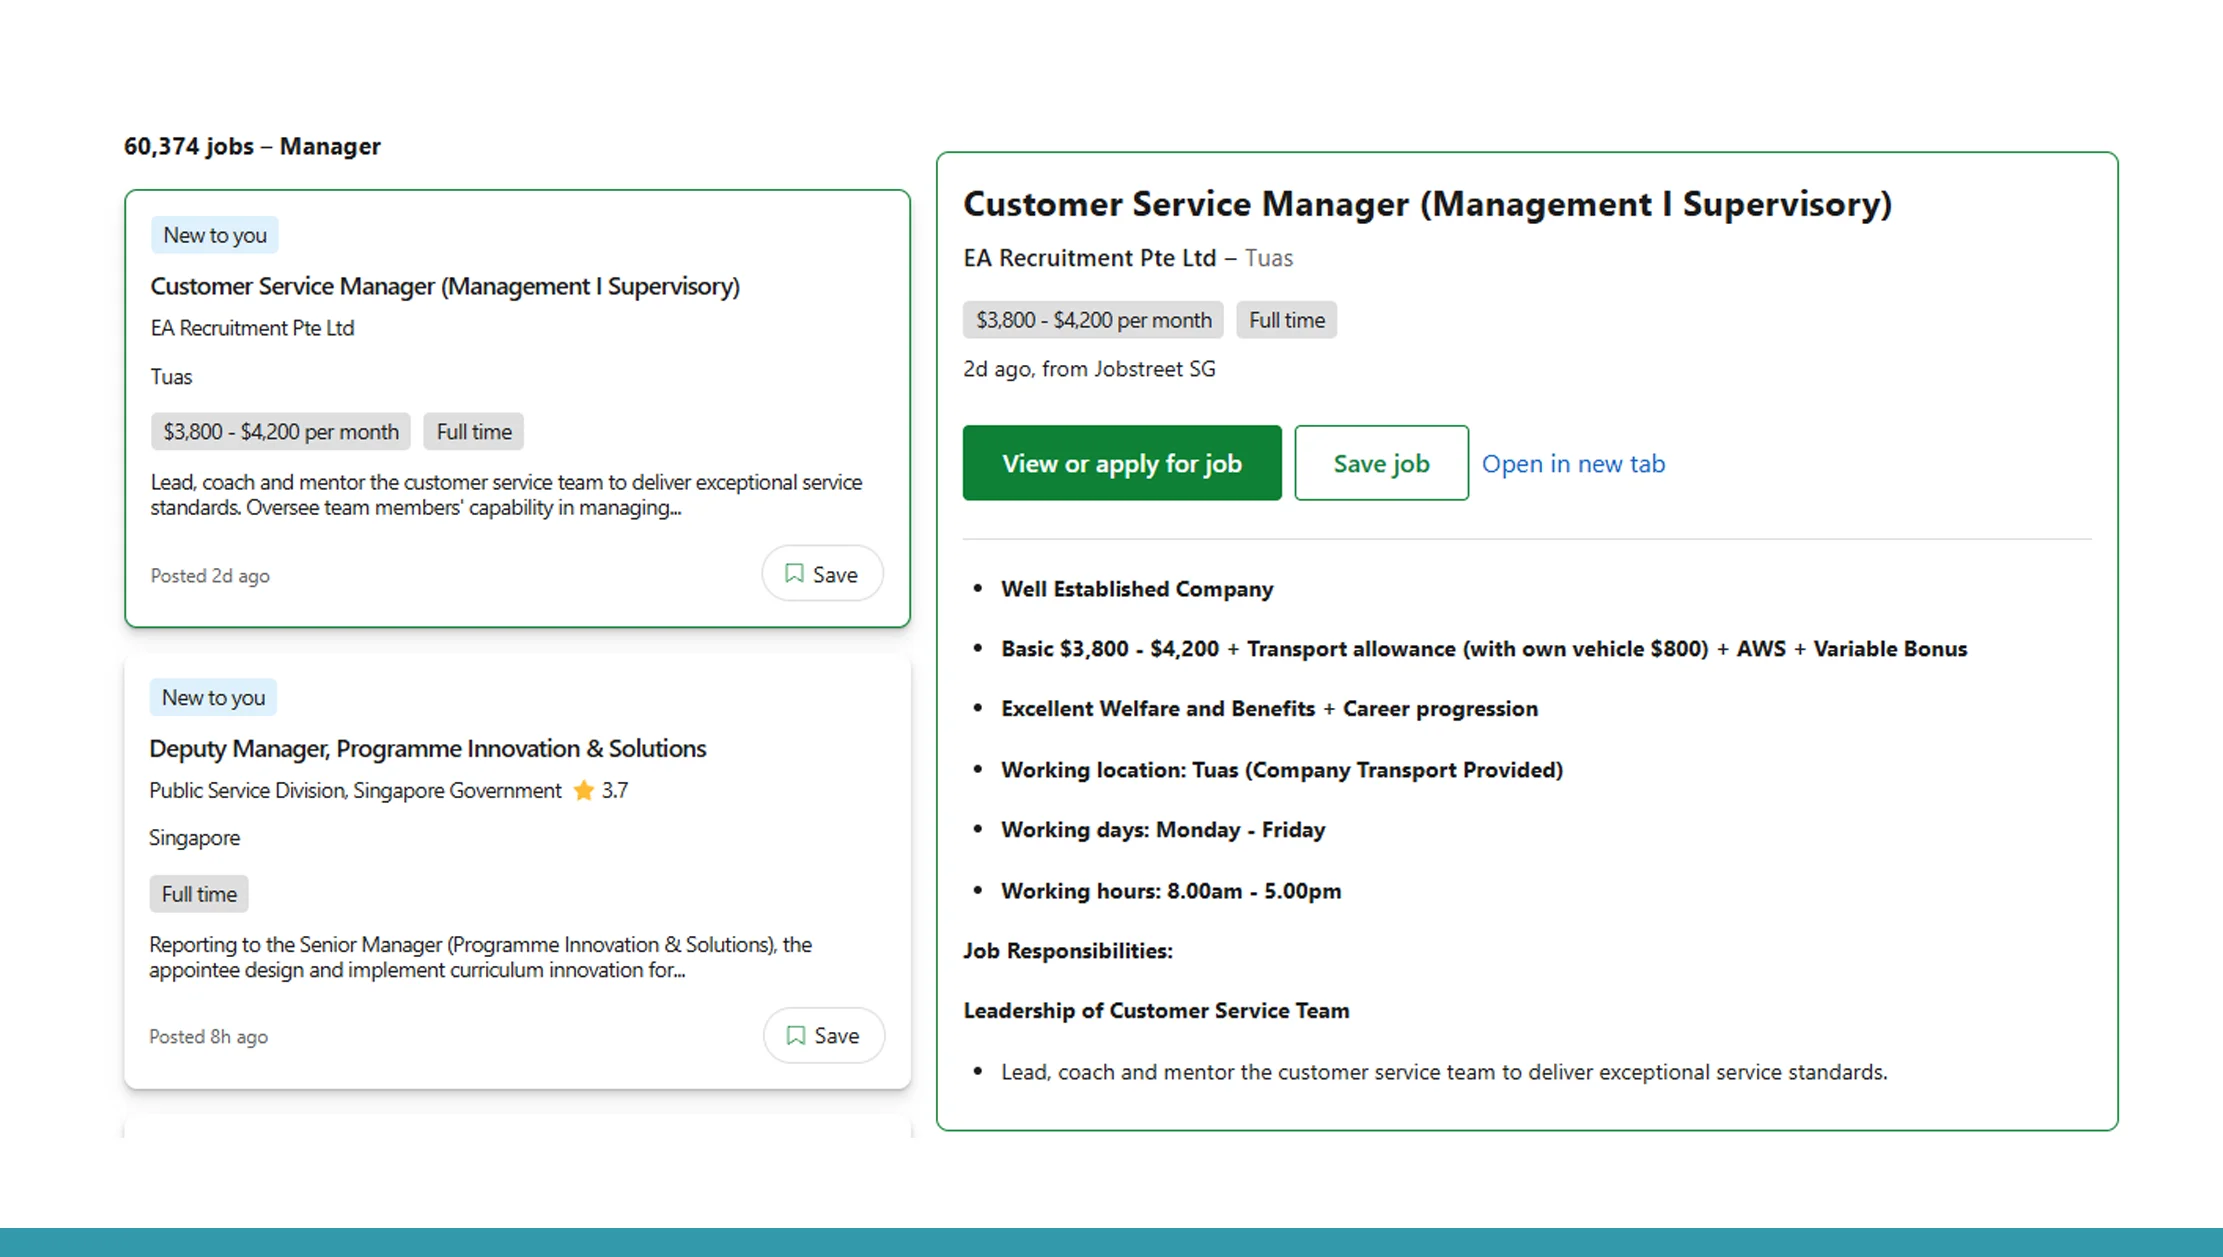Click the '$3,800 - $4,200 per month' salary tag
This screenshot has width=2223, height=1257.
click(x=279, y=431)
